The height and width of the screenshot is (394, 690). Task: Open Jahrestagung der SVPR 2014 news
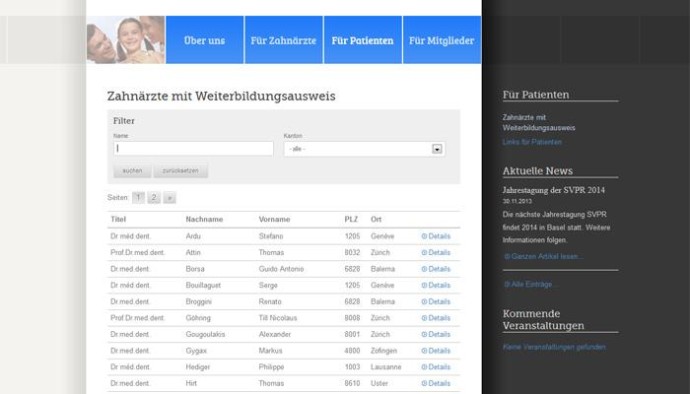pyautogui.click(x=554, y=190)
